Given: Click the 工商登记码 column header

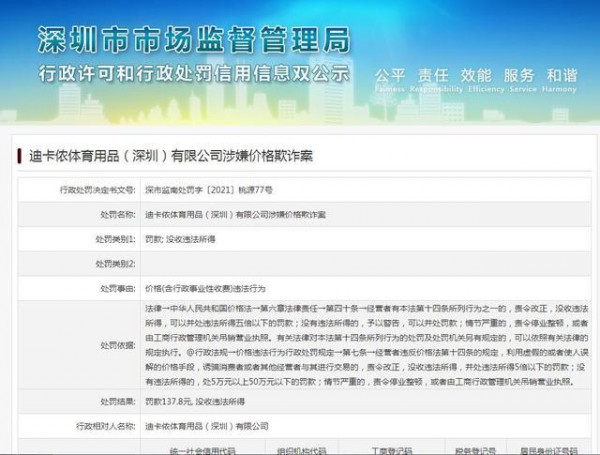Looking at the screenshot, I should point(392,451).
